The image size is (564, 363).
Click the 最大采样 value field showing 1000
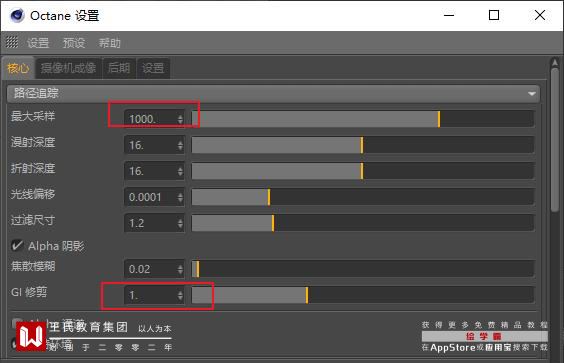click(x=155, y=119)
